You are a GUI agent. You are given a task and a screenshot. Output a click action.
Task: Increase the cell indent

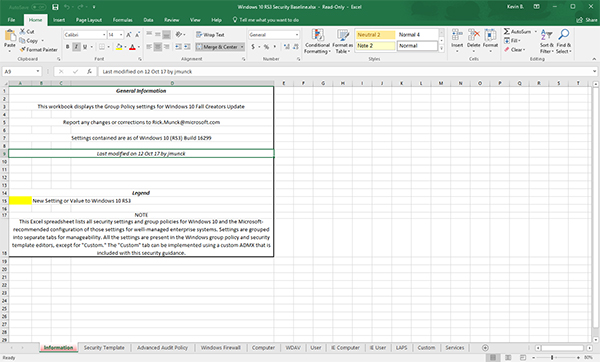coord(187,47)
